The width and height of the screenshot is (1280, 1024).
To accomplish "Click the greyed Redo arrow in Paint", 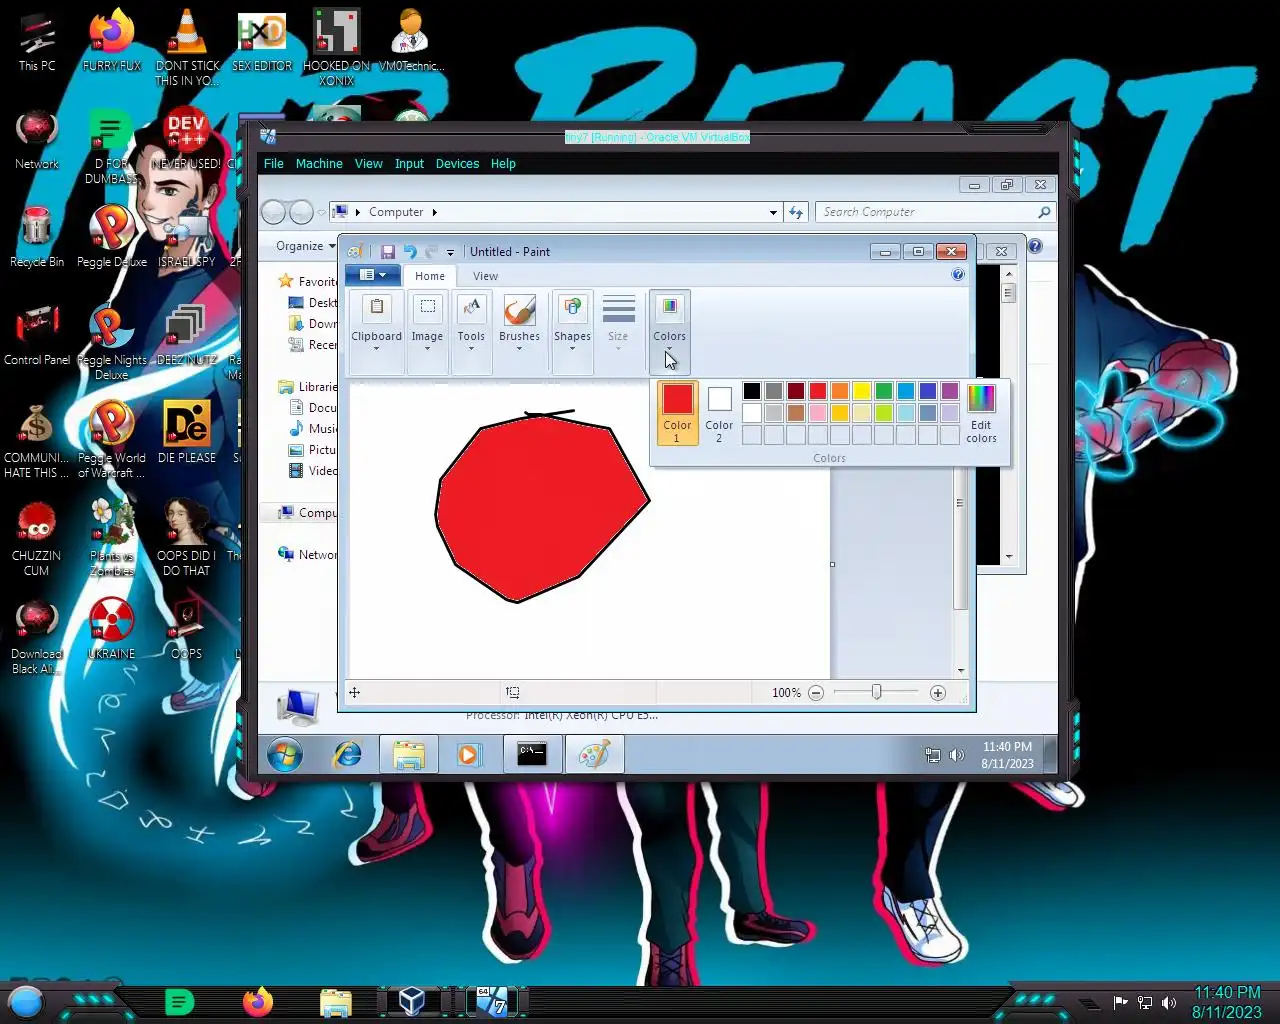I will [431, 252].
